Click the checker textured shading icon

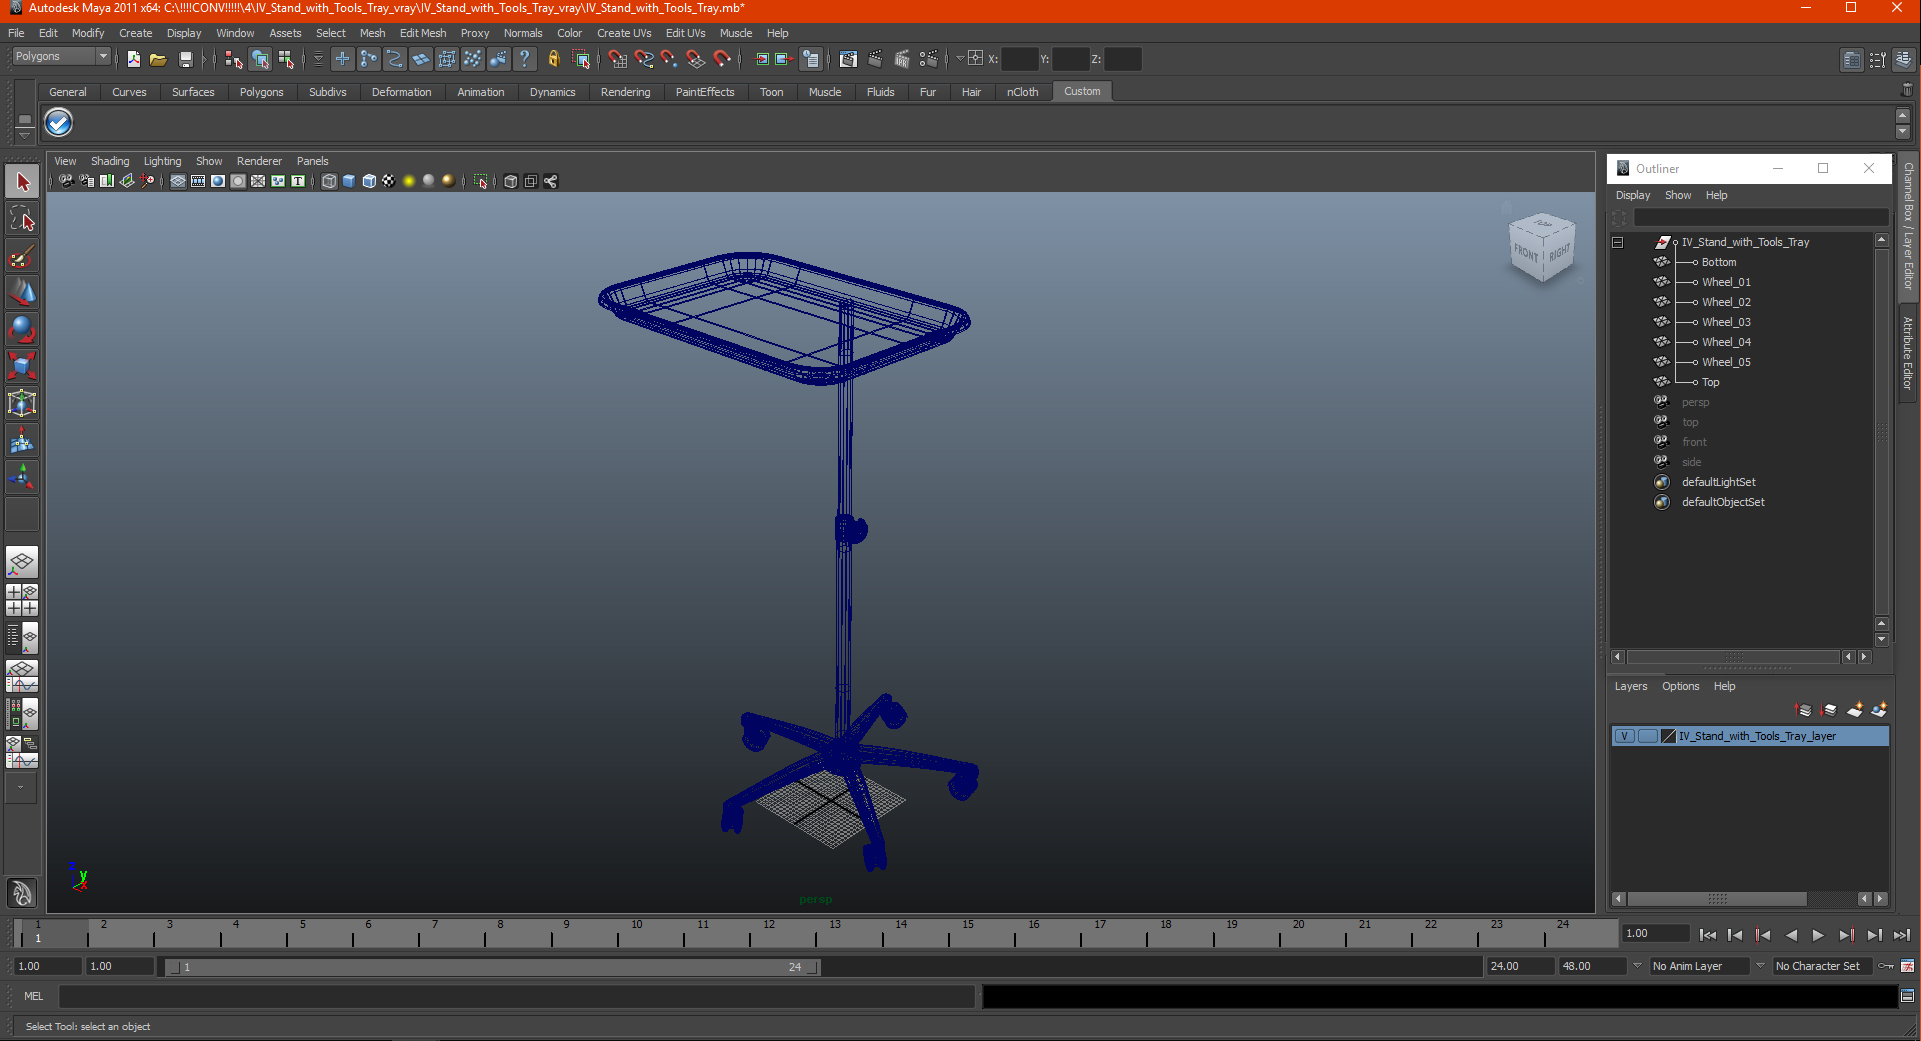(x=389, y=181)
